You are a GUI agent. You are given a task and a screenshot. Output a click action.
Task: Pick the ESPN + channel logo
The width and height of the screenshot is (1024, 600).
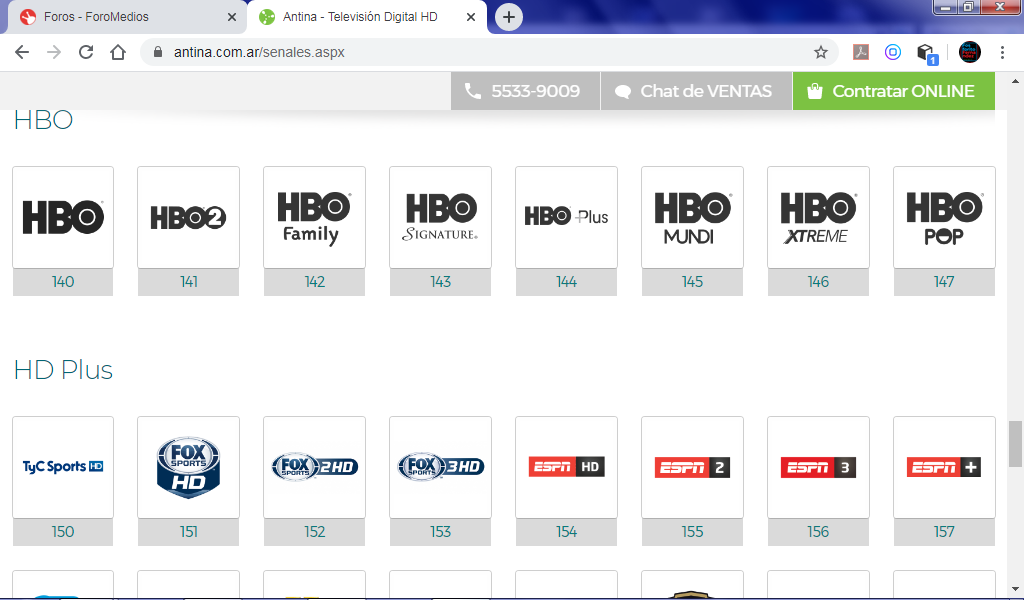(944, 467)
